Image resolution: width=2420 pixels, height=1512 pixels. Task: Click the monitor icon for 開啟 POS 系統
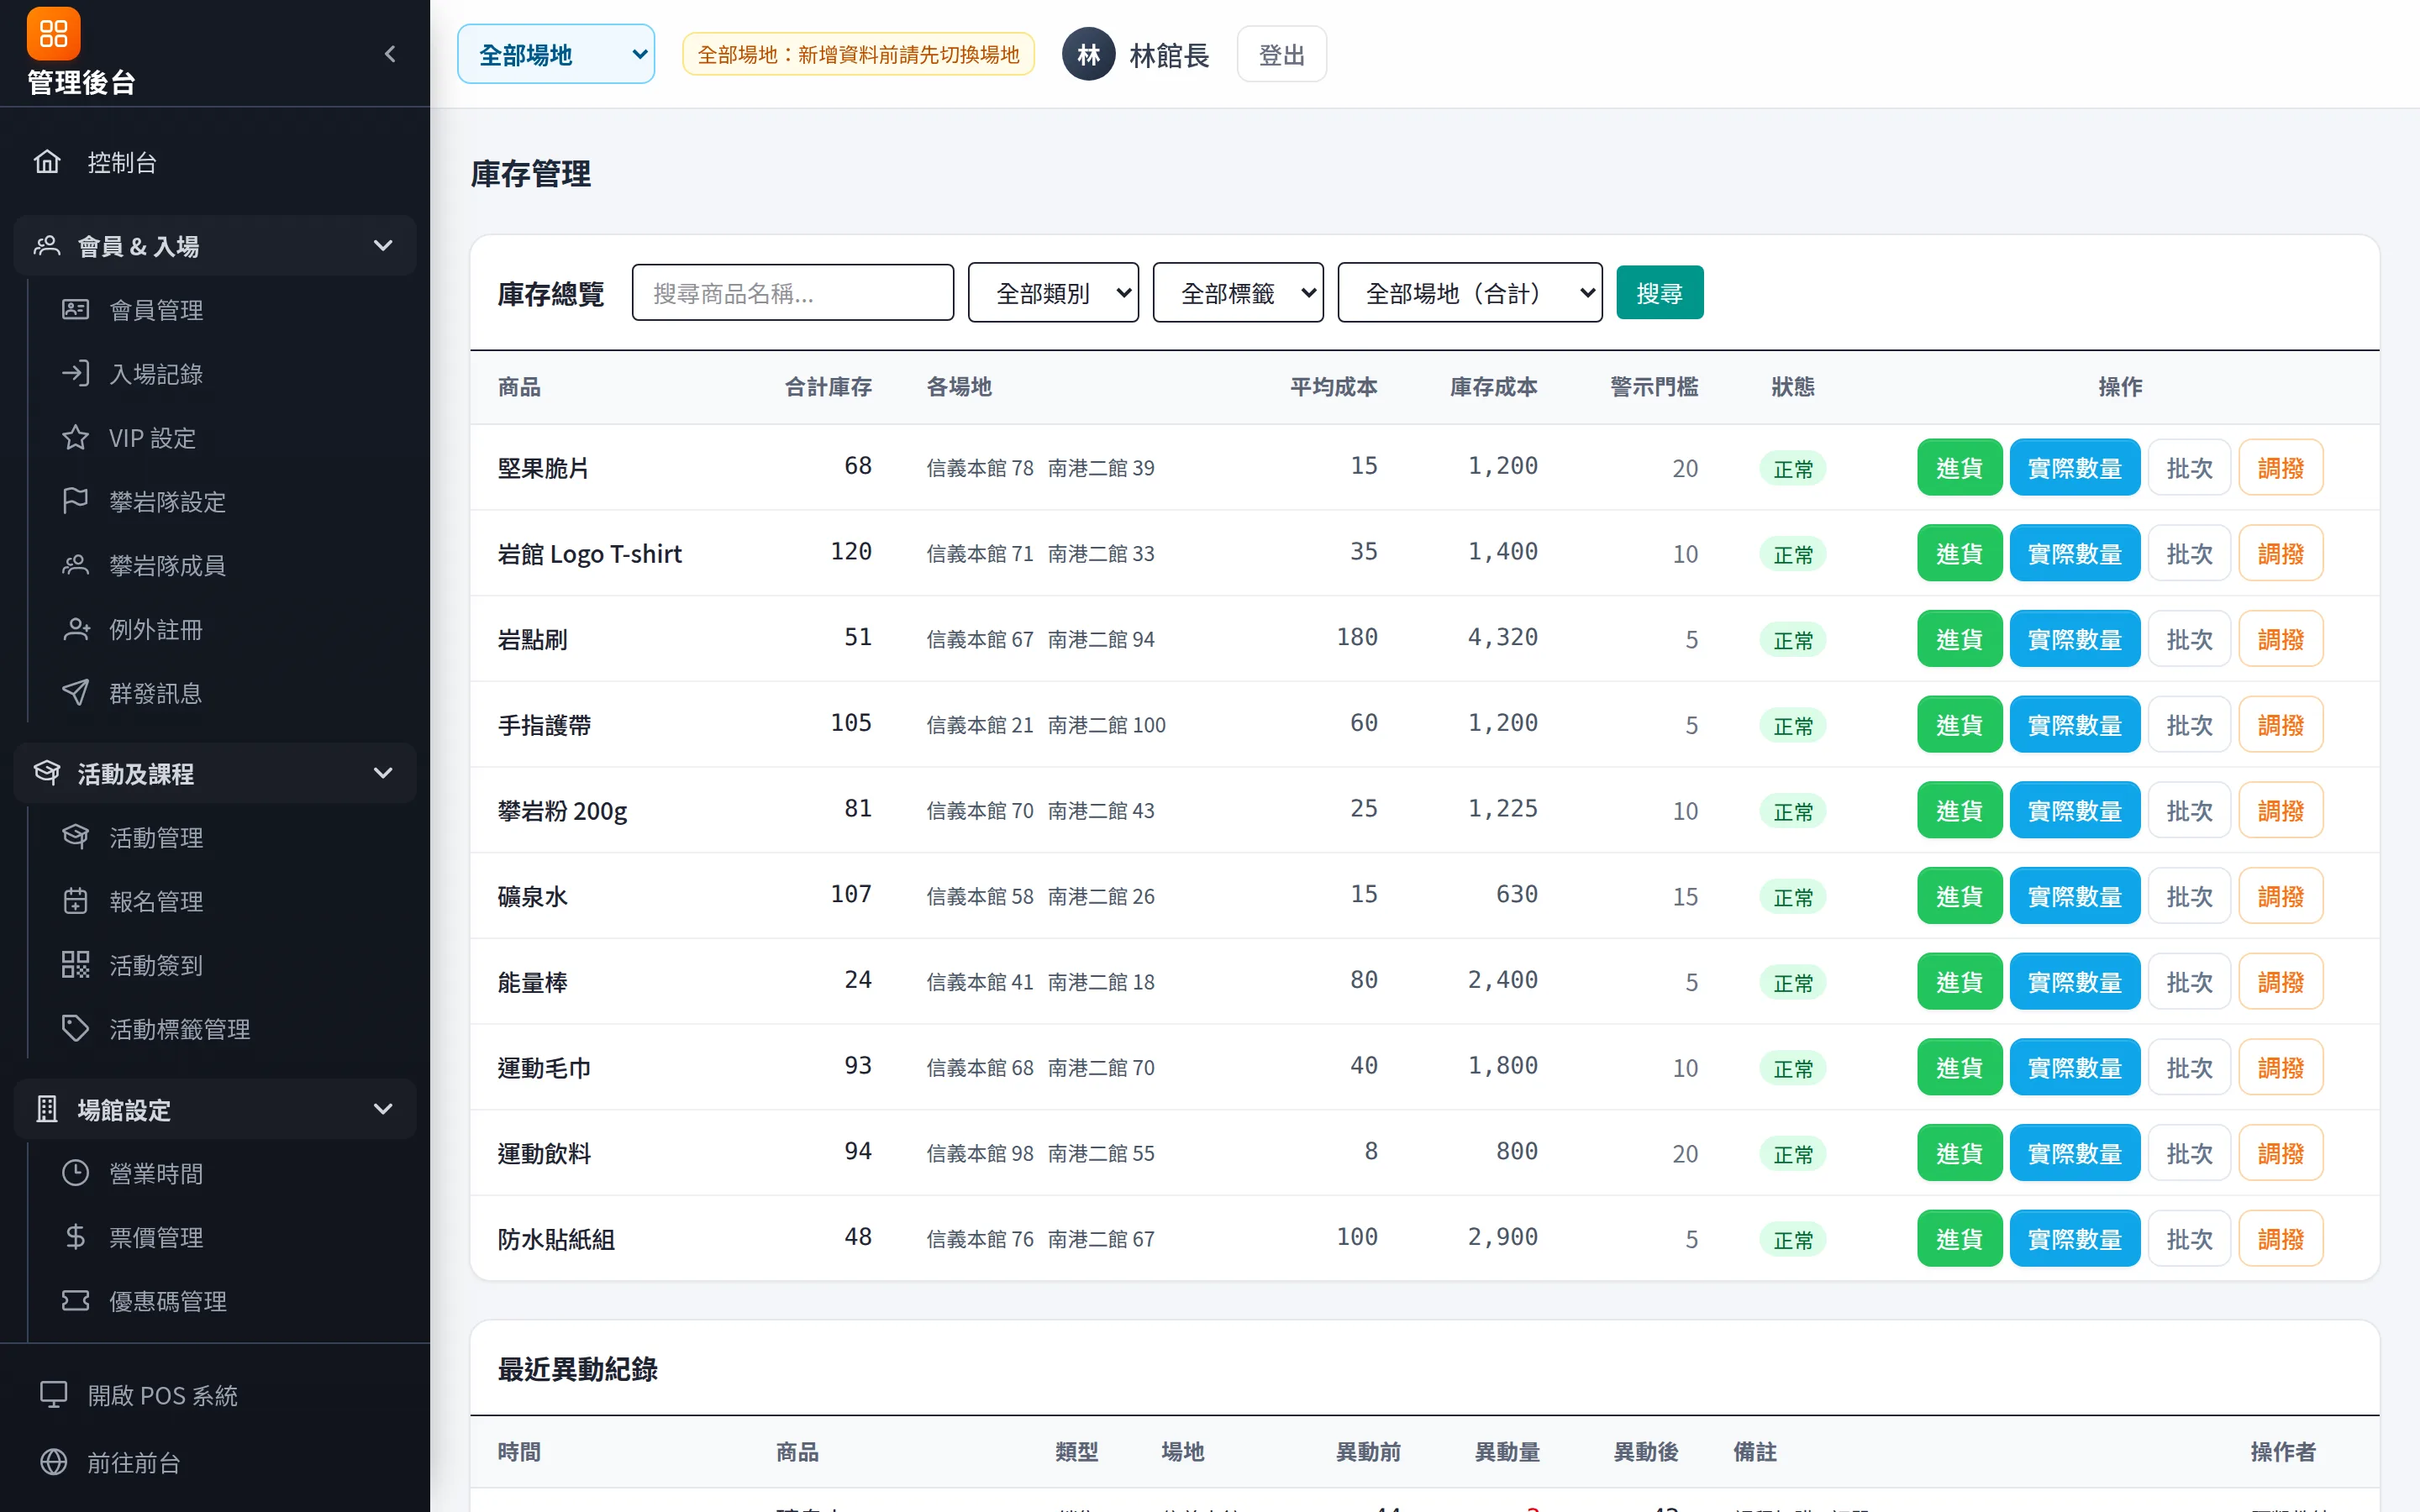[x=53, y=1394]
